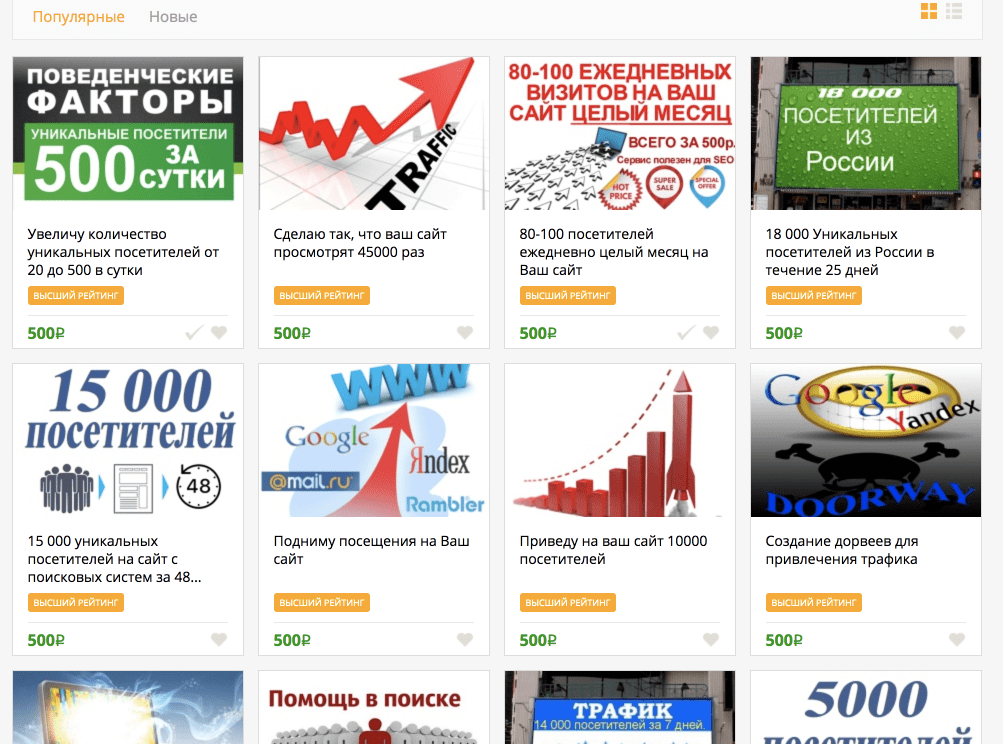Favorite the 10000 visitors rocket chart listing
The image size is (1003, 744).
pyautogui.click(x=711, y=639)
